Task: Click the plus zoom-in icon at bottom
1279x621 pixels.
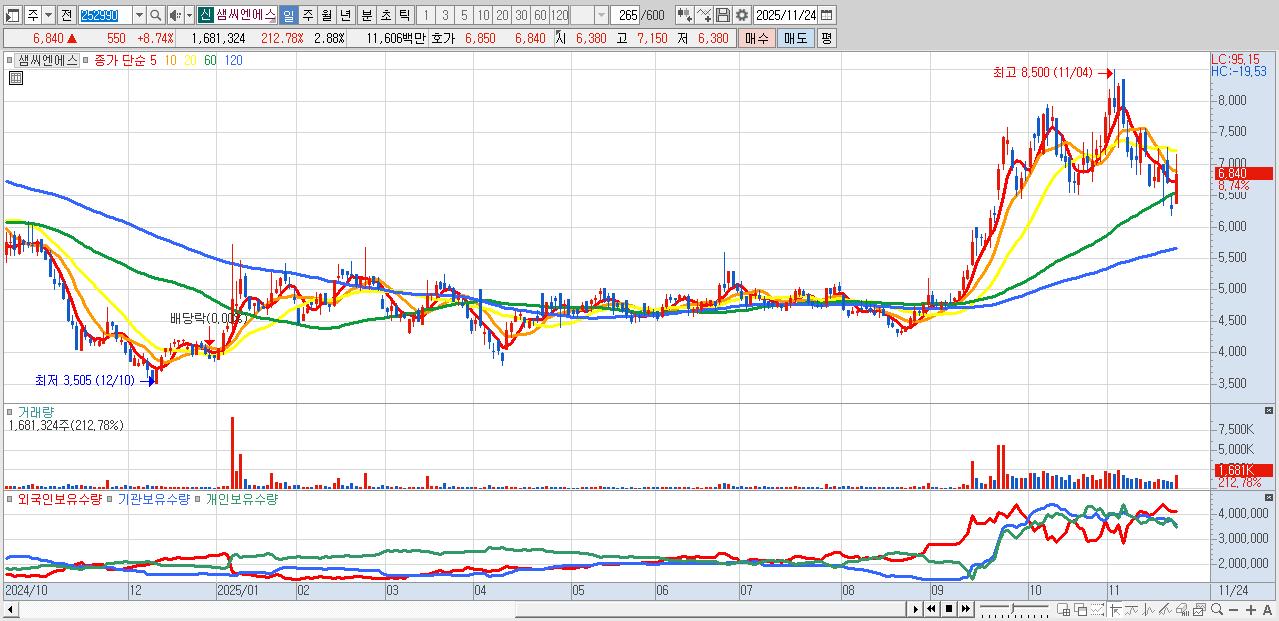Action: (x=1251, y=609)
